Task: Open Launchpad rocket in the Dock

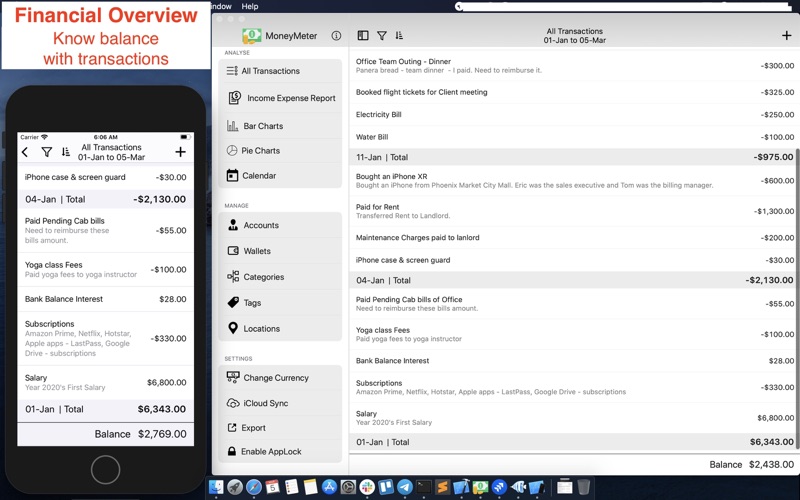Action: (x=235, y=487)
